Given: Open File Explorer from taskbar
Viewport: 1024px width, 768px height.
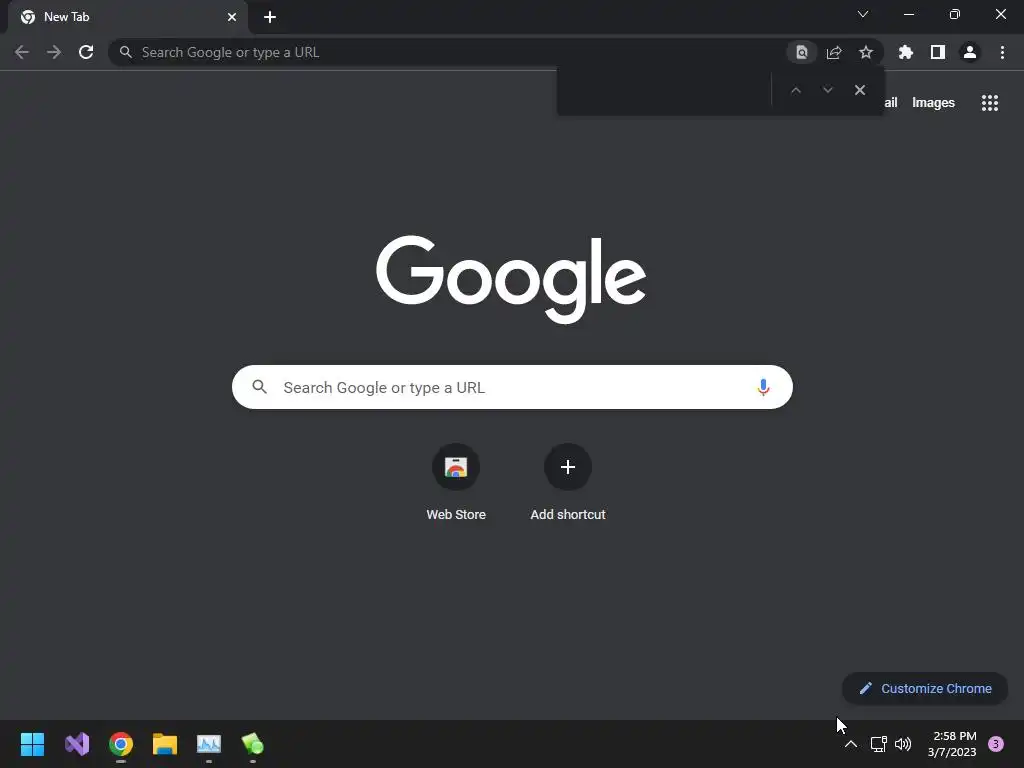Looking at the screenshot, I should tap(165, 744).
